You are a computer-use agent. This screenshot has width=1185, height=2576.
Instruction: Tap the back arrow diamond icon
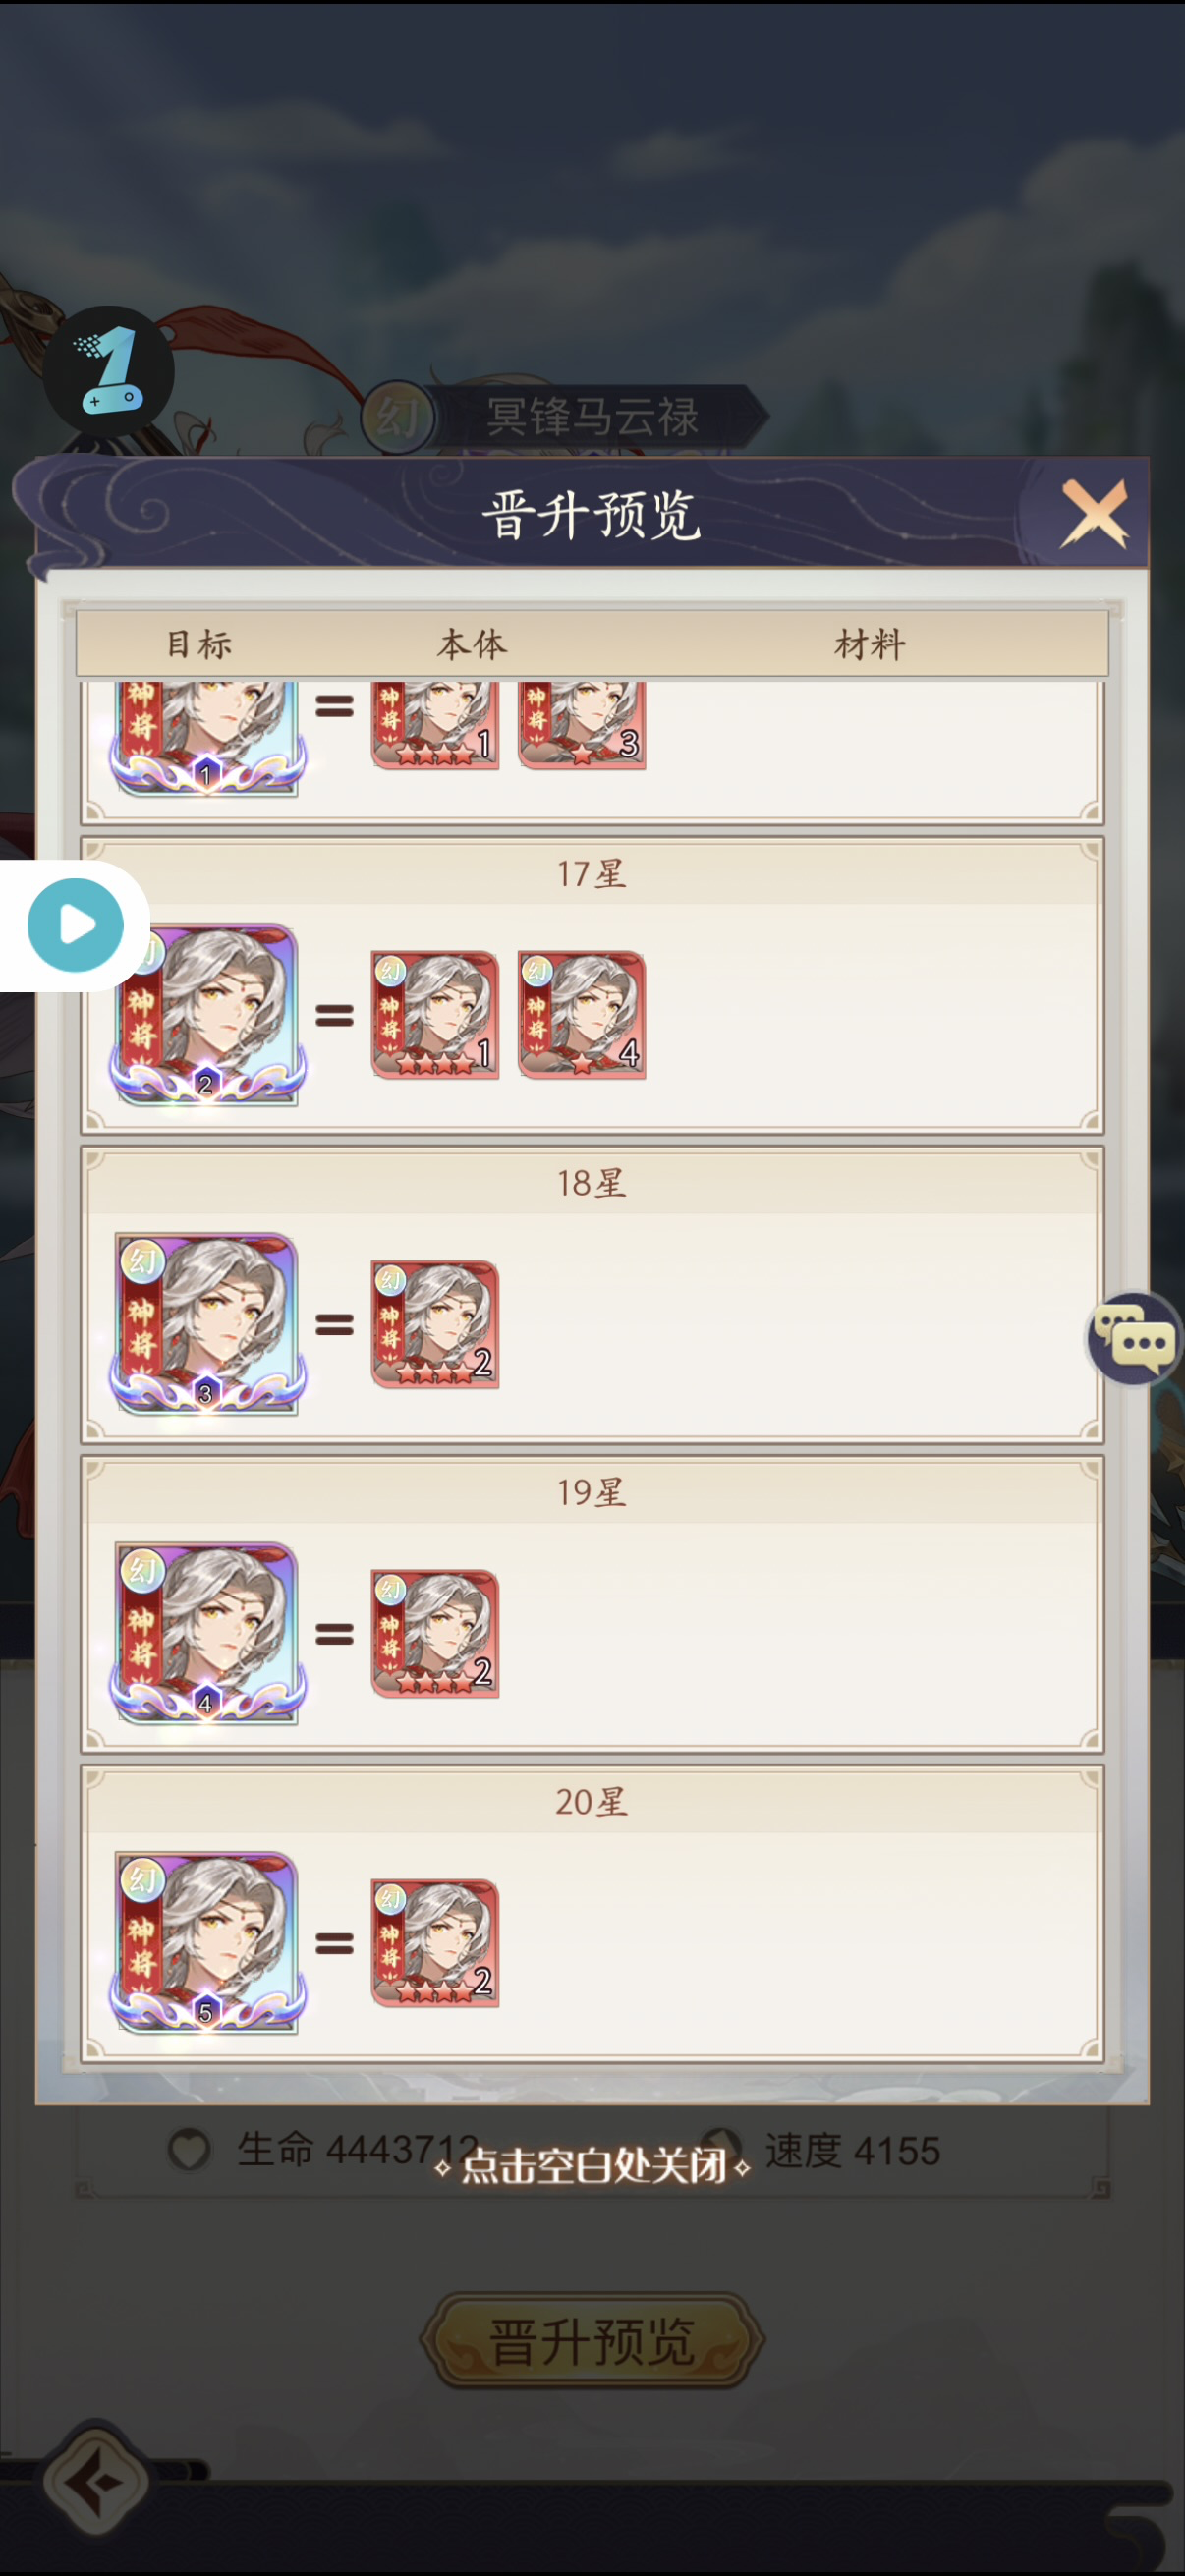tap(97, 2482)
